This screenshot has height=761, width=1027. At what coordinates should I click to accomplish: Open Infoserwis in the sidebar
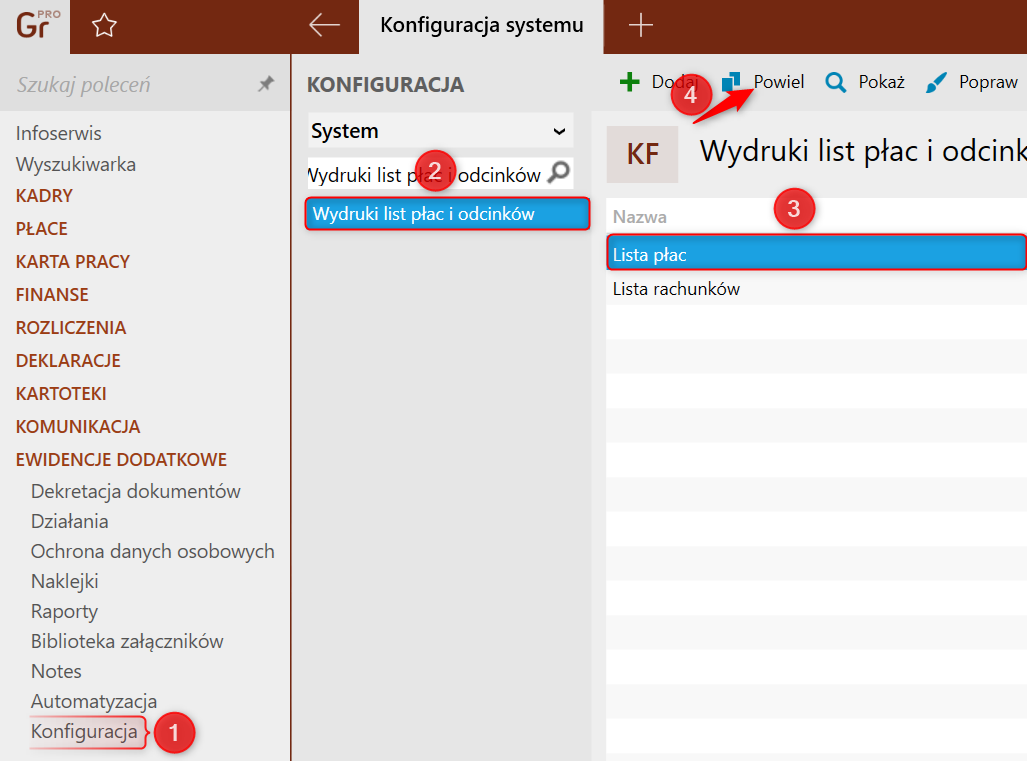(x=58, y=133)
